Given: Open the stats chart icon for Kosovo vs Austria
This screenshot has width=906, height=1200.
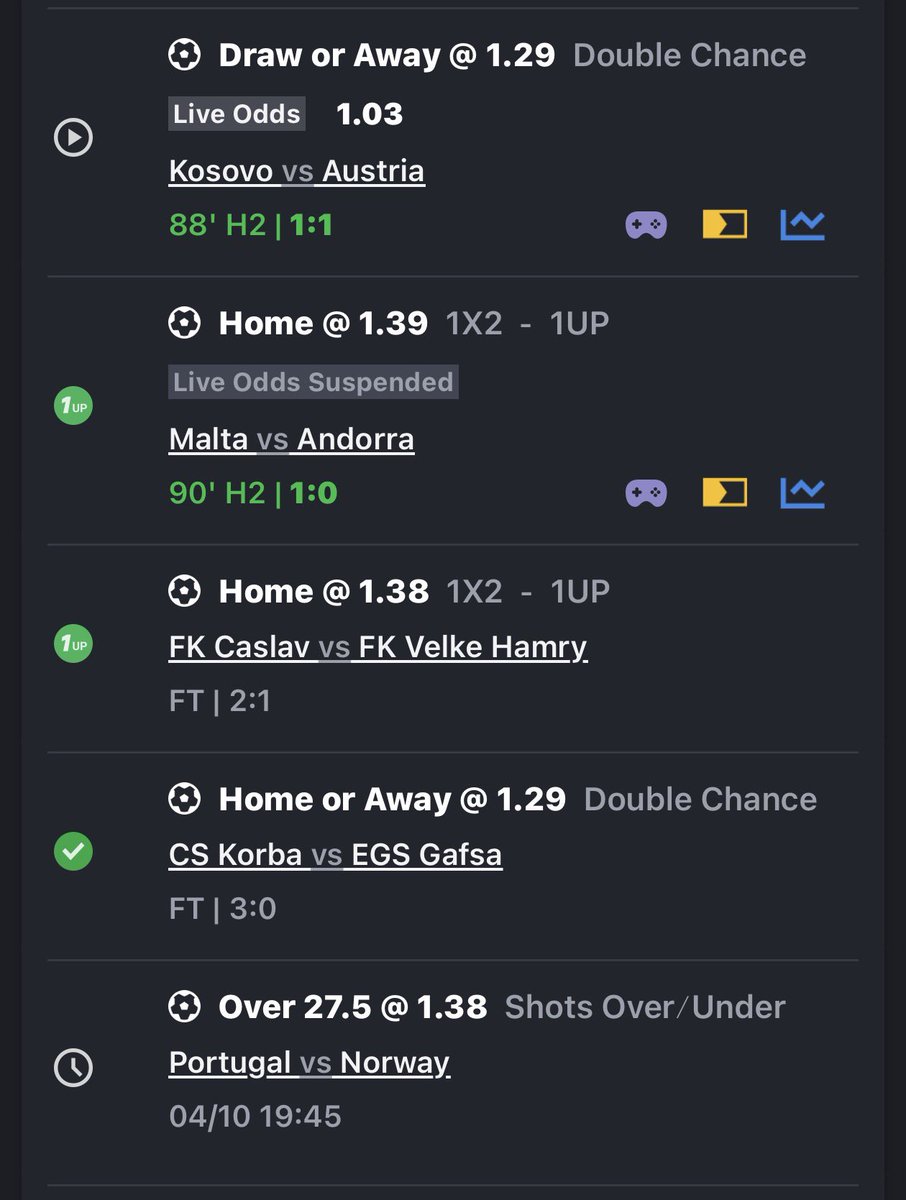Looking at the screenshot, I should [x=803, y=225].
